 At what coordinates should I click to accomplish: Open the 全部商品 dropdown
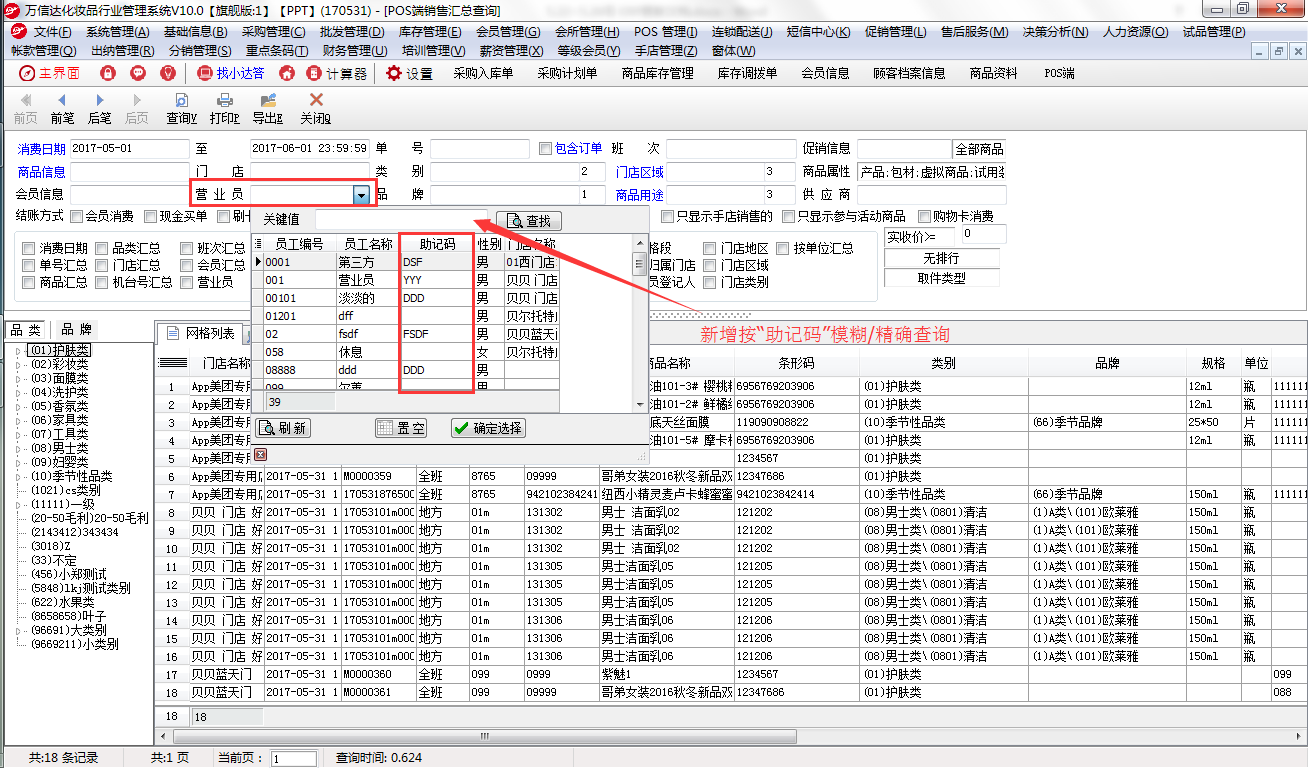(x=979, y=149)
